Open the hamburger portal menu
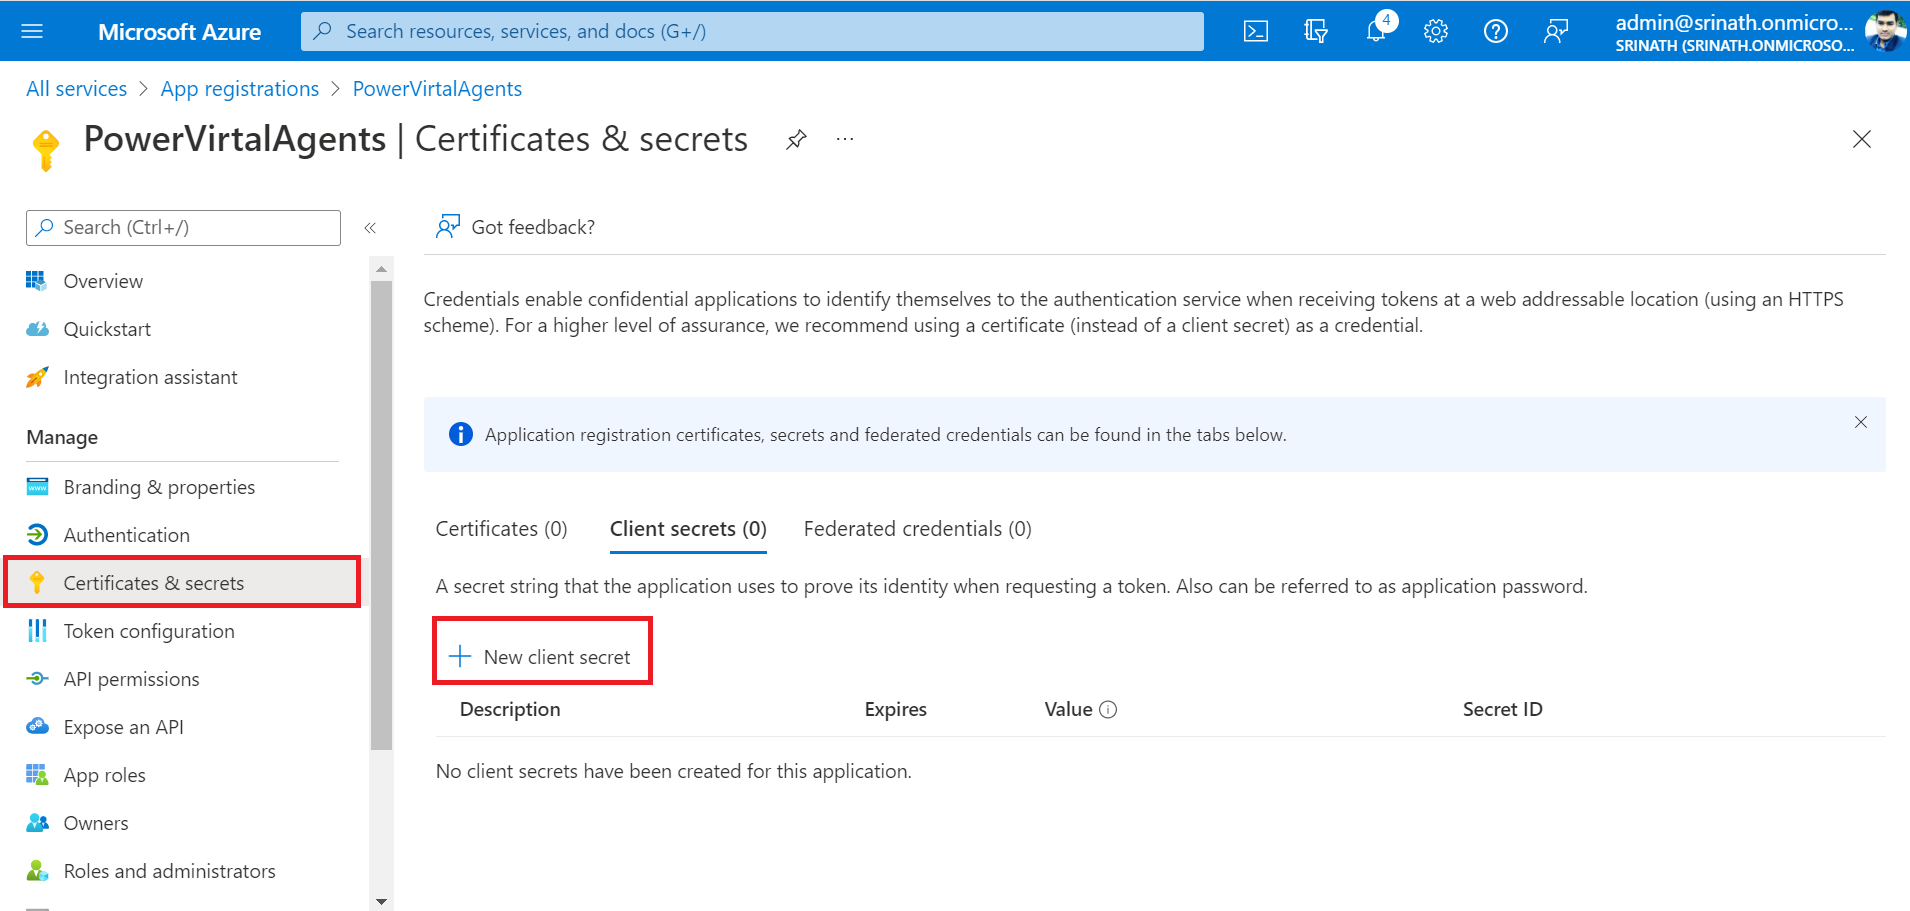Screen dimensions: 1910x911 pos(32,32)
